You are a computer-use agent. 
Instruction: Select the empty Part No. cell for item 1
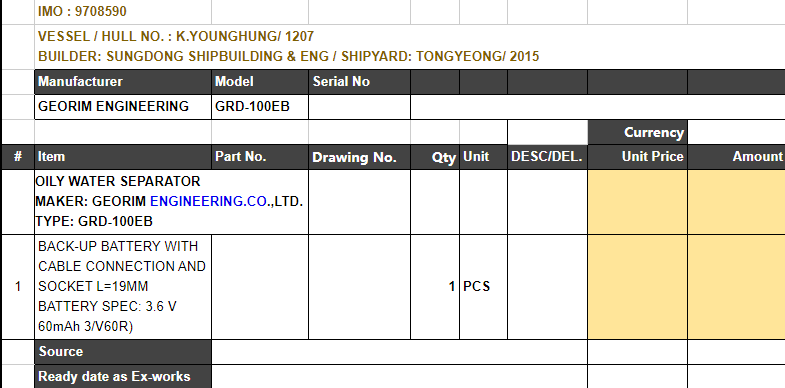(x=260, y=287)
